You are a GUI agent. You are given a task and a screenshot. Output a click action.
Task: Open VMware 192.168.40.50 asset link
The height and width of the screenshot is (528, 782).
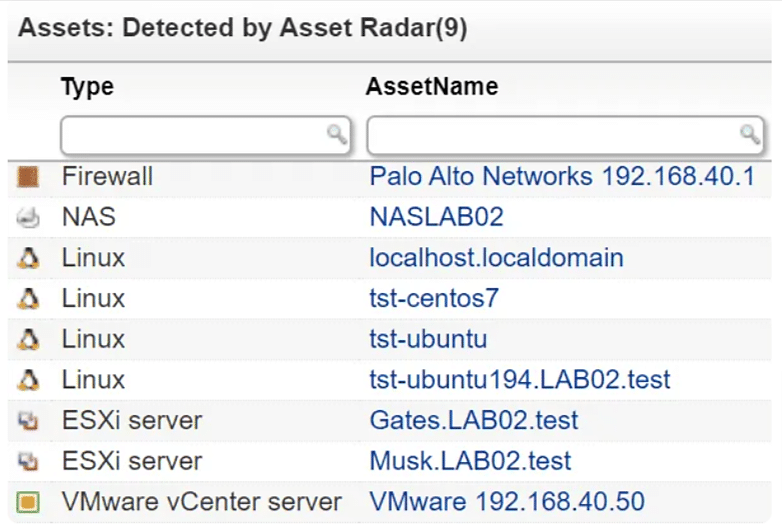click(507, 502)
